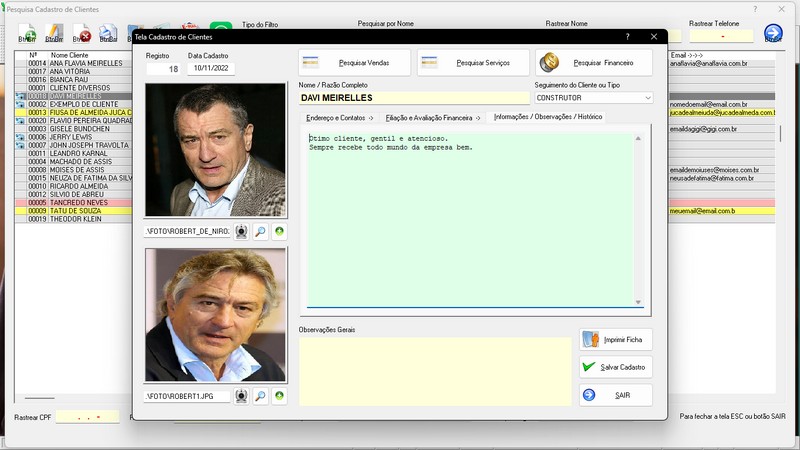This screenshot has width=800, height=450.
Task: Click notes area scrollbar up arrow
Action: pyautogui.click(x=638, y=139)
